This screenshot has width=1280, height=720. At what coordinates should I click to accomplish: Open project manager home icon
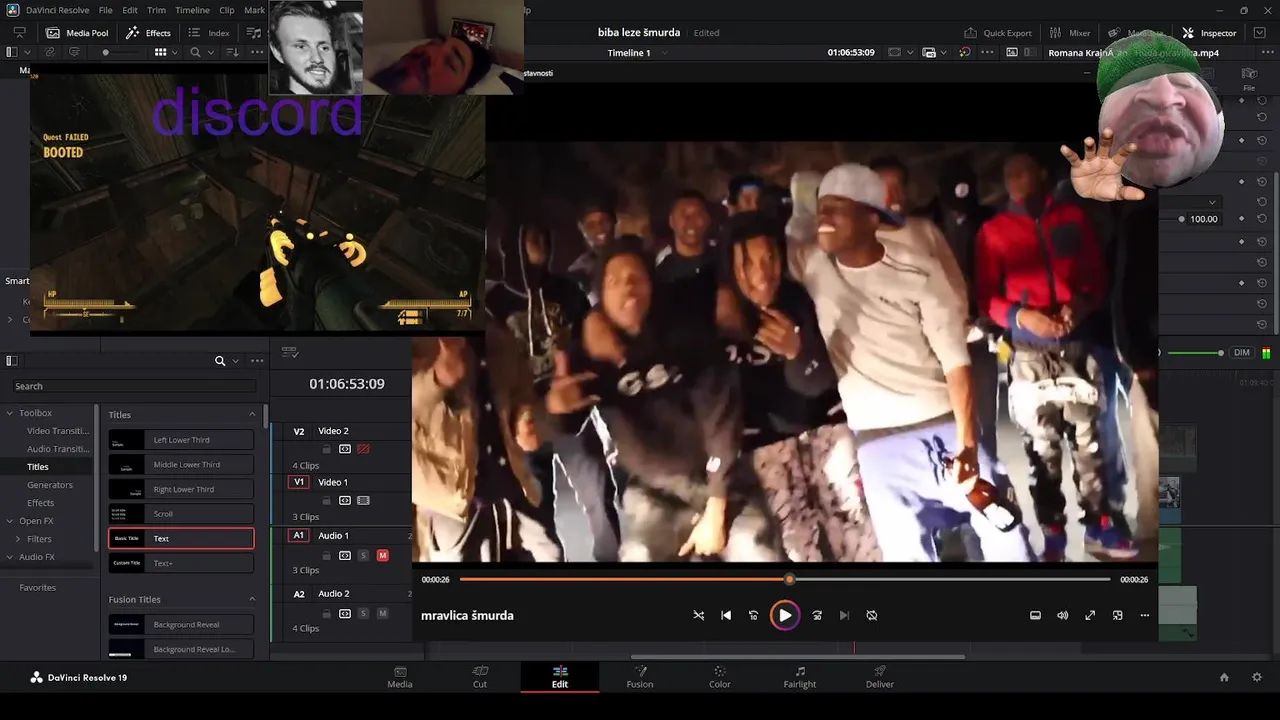pyautogui.click(x=1224, y=677)
